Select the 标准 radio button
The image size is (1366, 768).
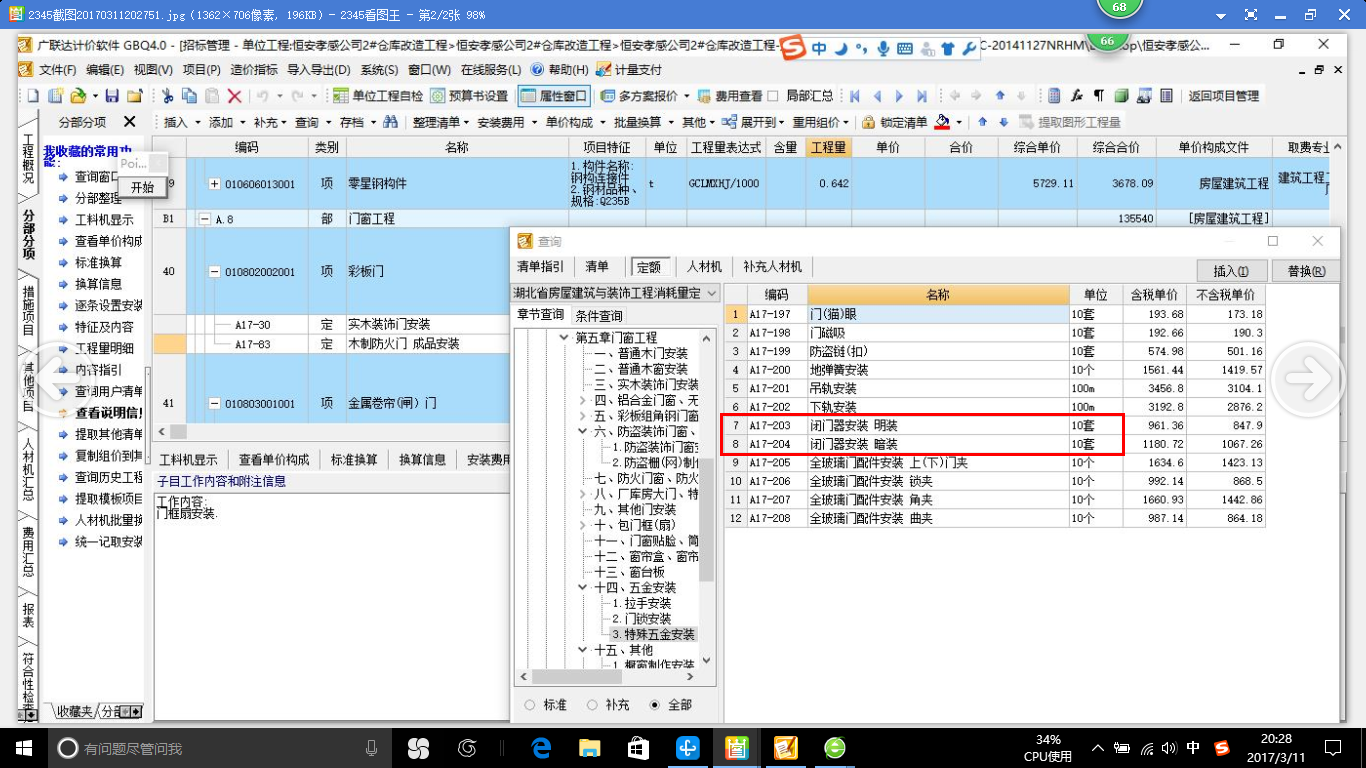tap(530, 705)
